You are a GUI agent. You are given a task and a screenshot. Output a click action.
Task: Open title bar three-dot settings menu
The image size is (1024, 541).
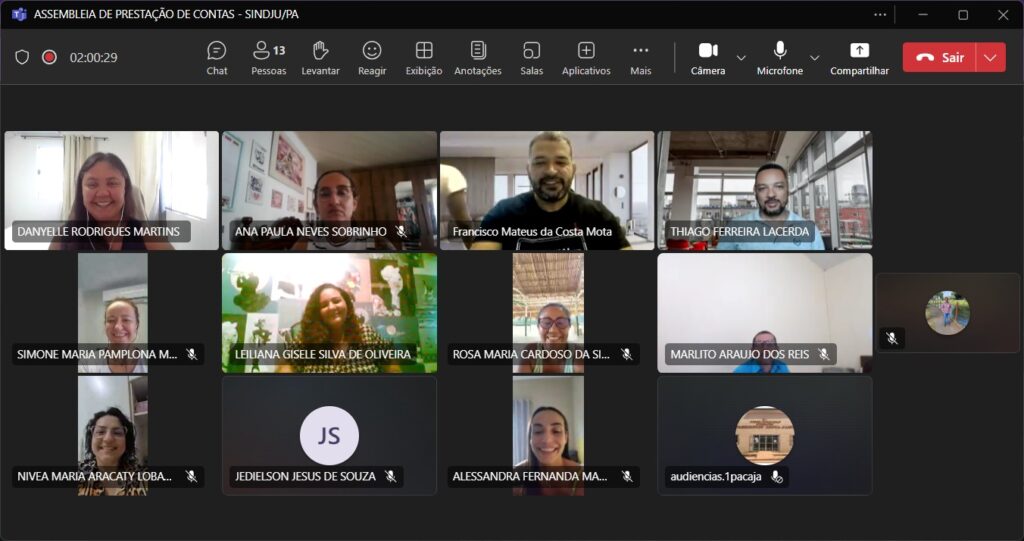coord(880,14)
